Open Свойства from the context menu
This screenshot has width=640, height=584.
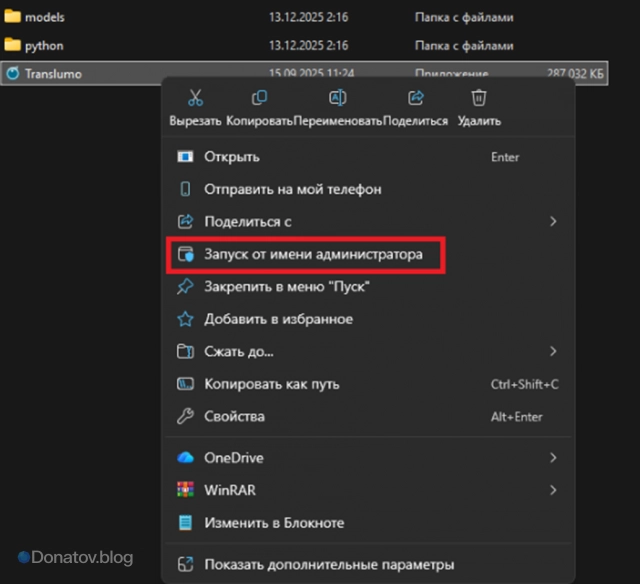(x=368, y=417)
